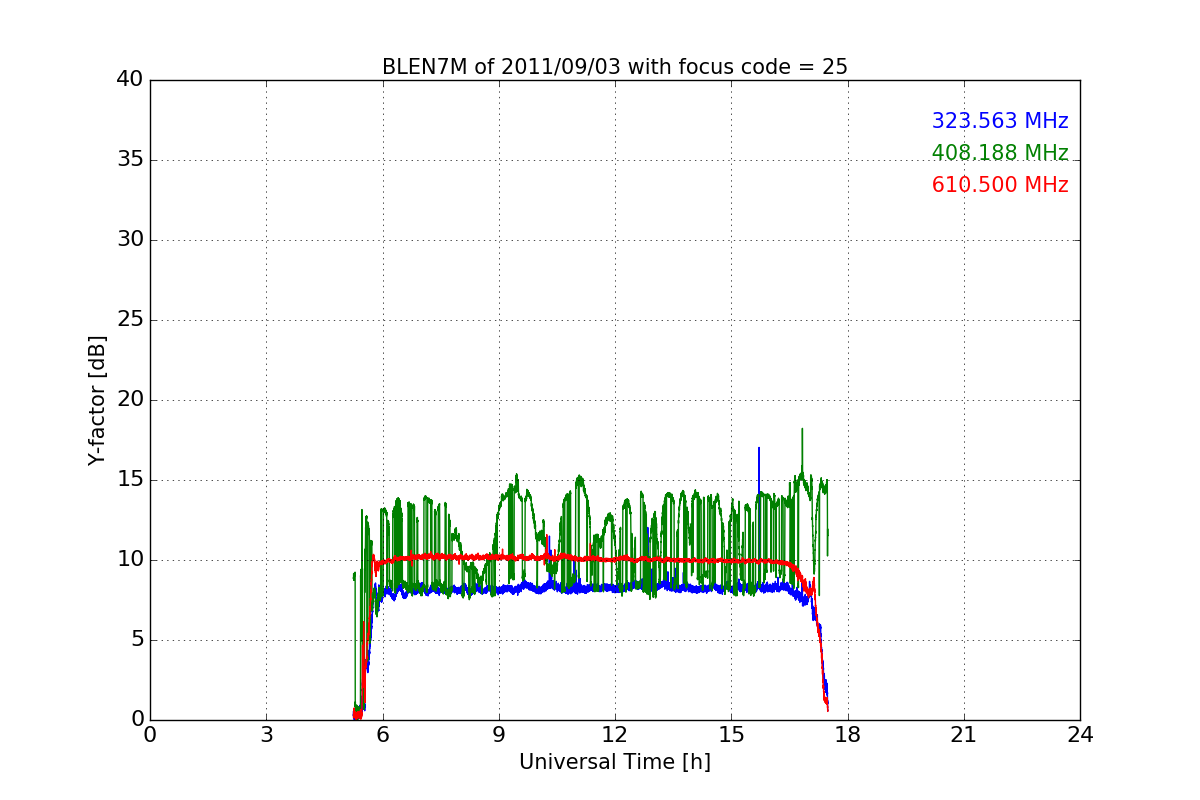
Task: Click the x-axis tick label '24'
Action: pyautogui.click(x=1080, y=734)
